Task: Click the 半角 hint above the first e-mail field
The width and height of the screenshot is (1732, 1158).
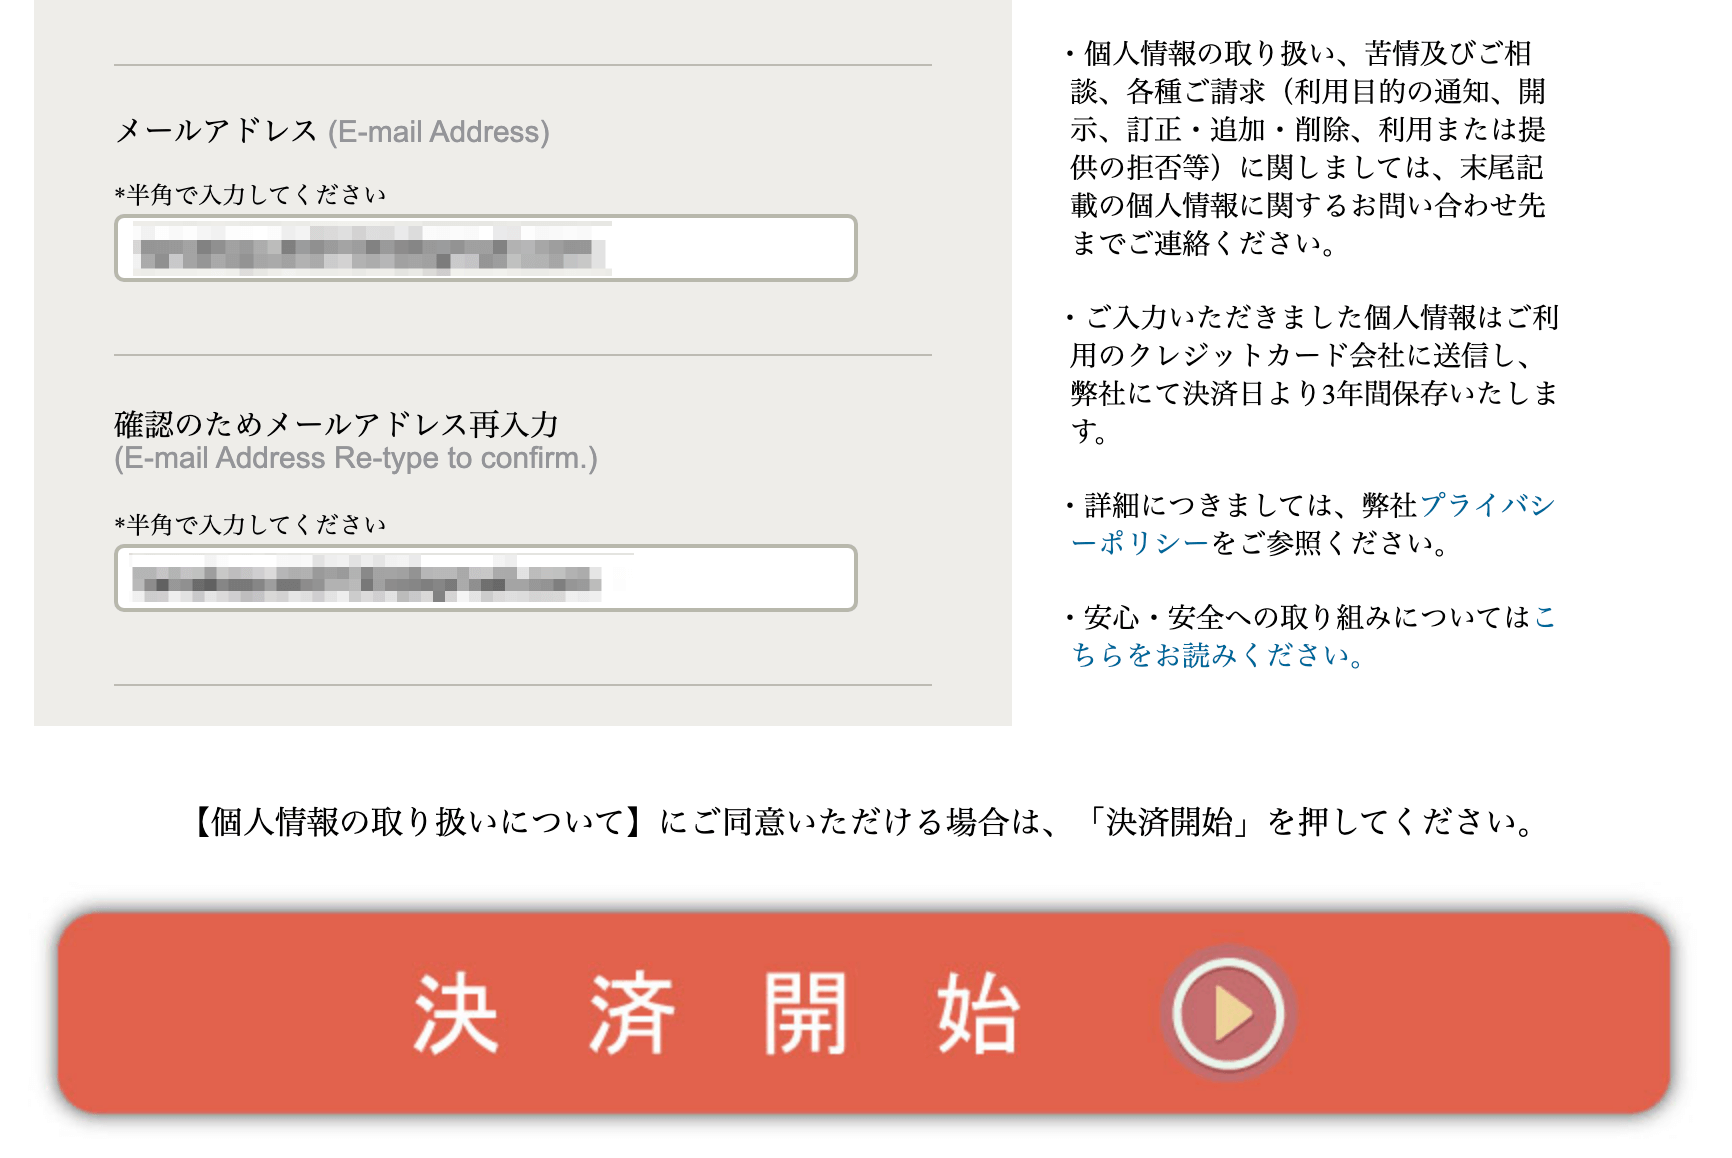Action: pos(250,195)
